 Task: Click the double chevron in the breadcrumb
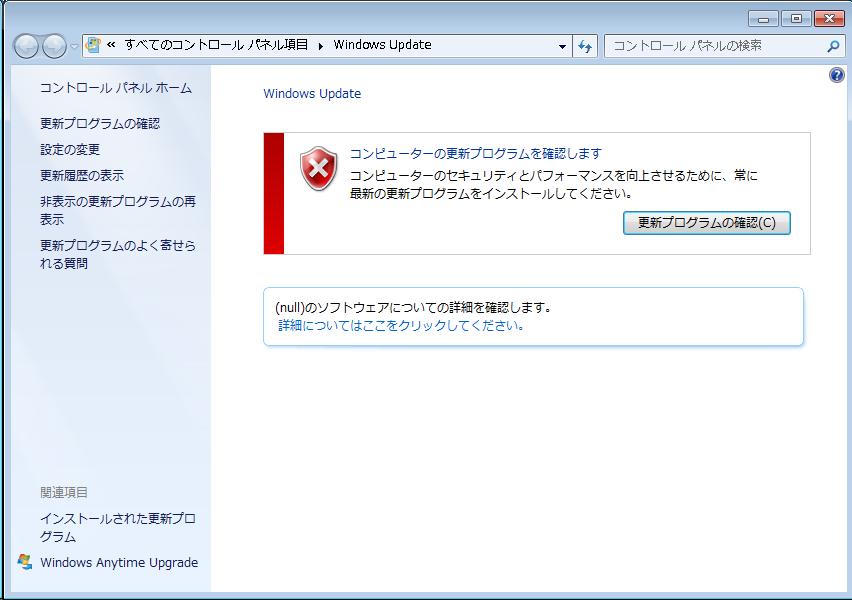point(111,45)
